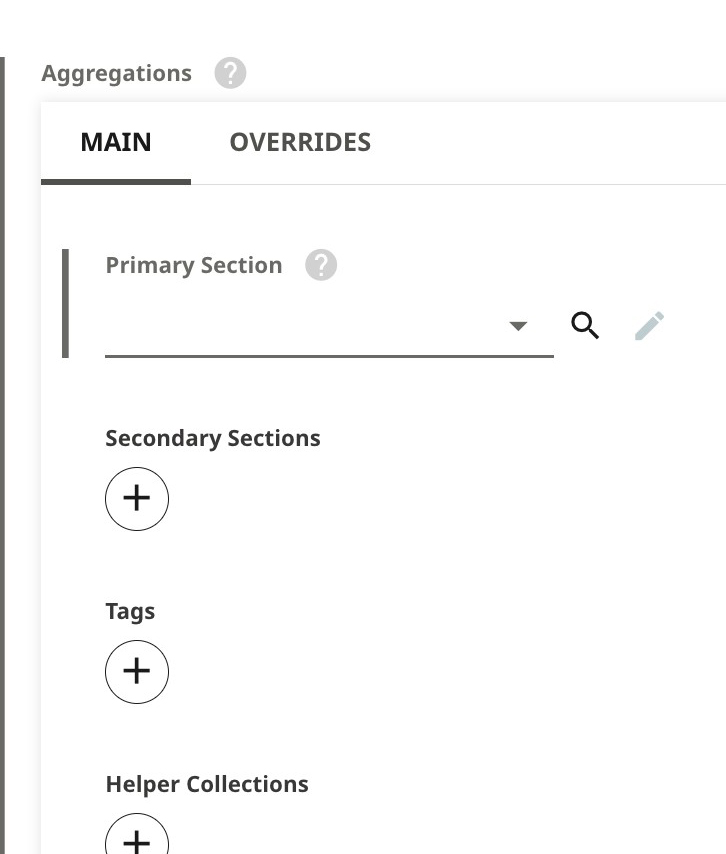Viewport: 726px width, 854px height.
Task: Open the Aggregations help tooltip icon
Action: [x=230, y=72]
